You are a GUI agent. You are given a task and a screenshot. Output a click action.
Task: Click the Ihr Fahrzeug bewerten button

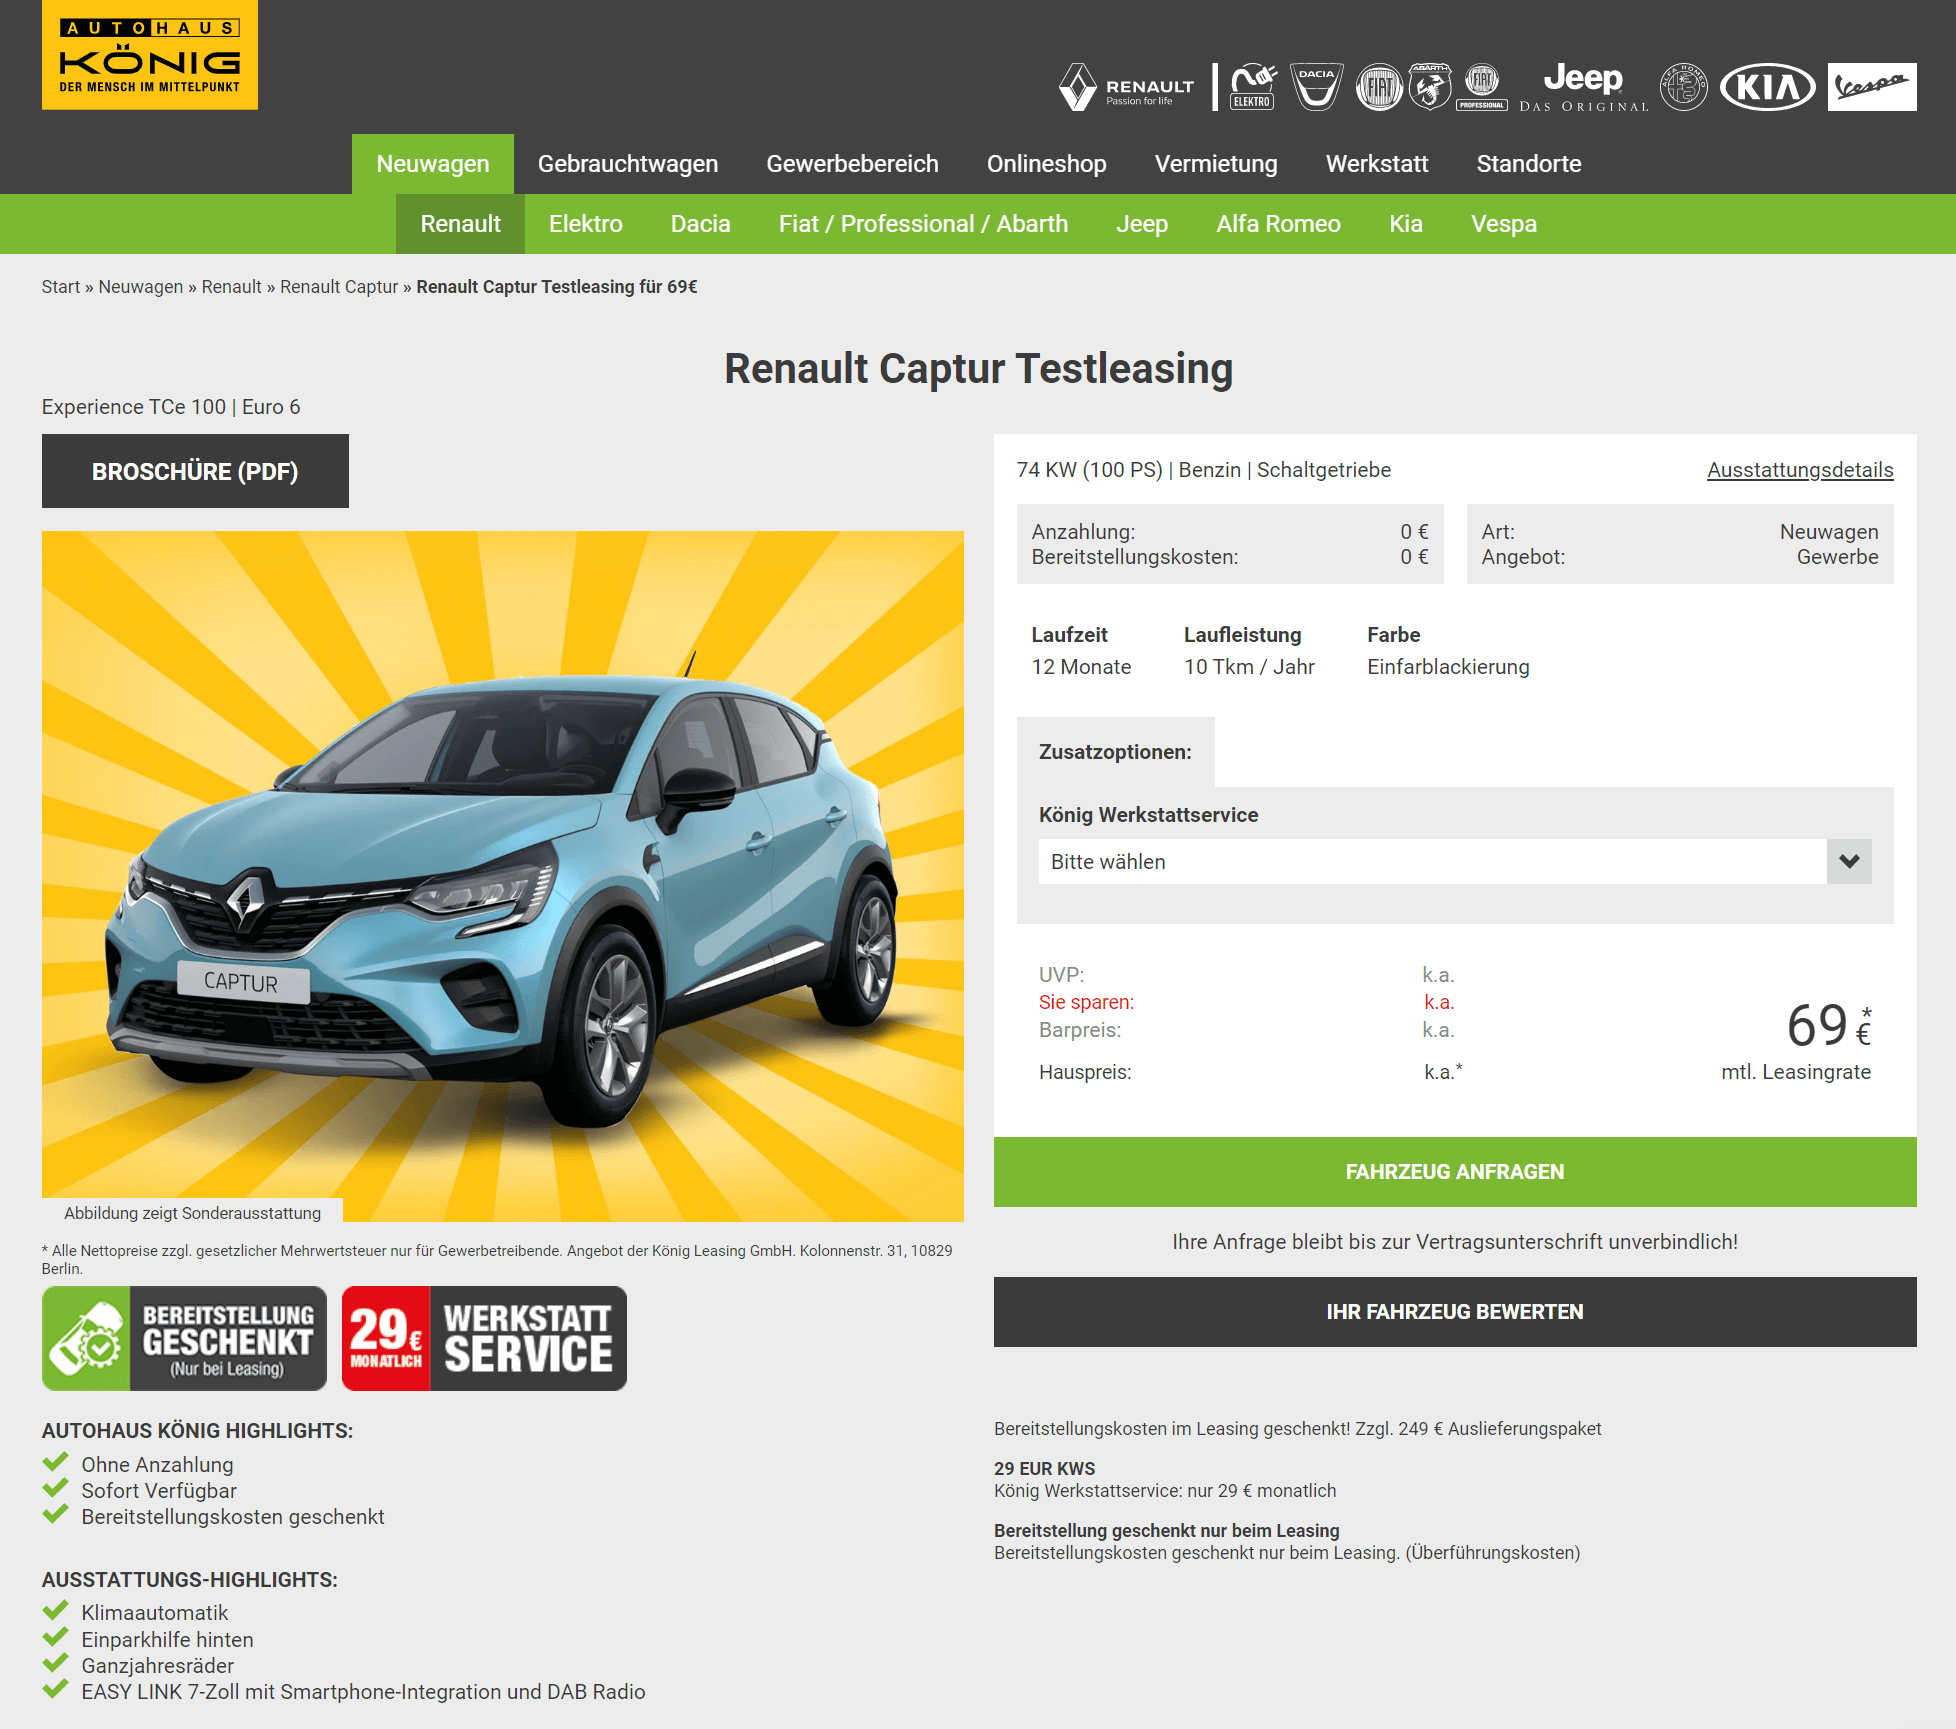1455,1312
